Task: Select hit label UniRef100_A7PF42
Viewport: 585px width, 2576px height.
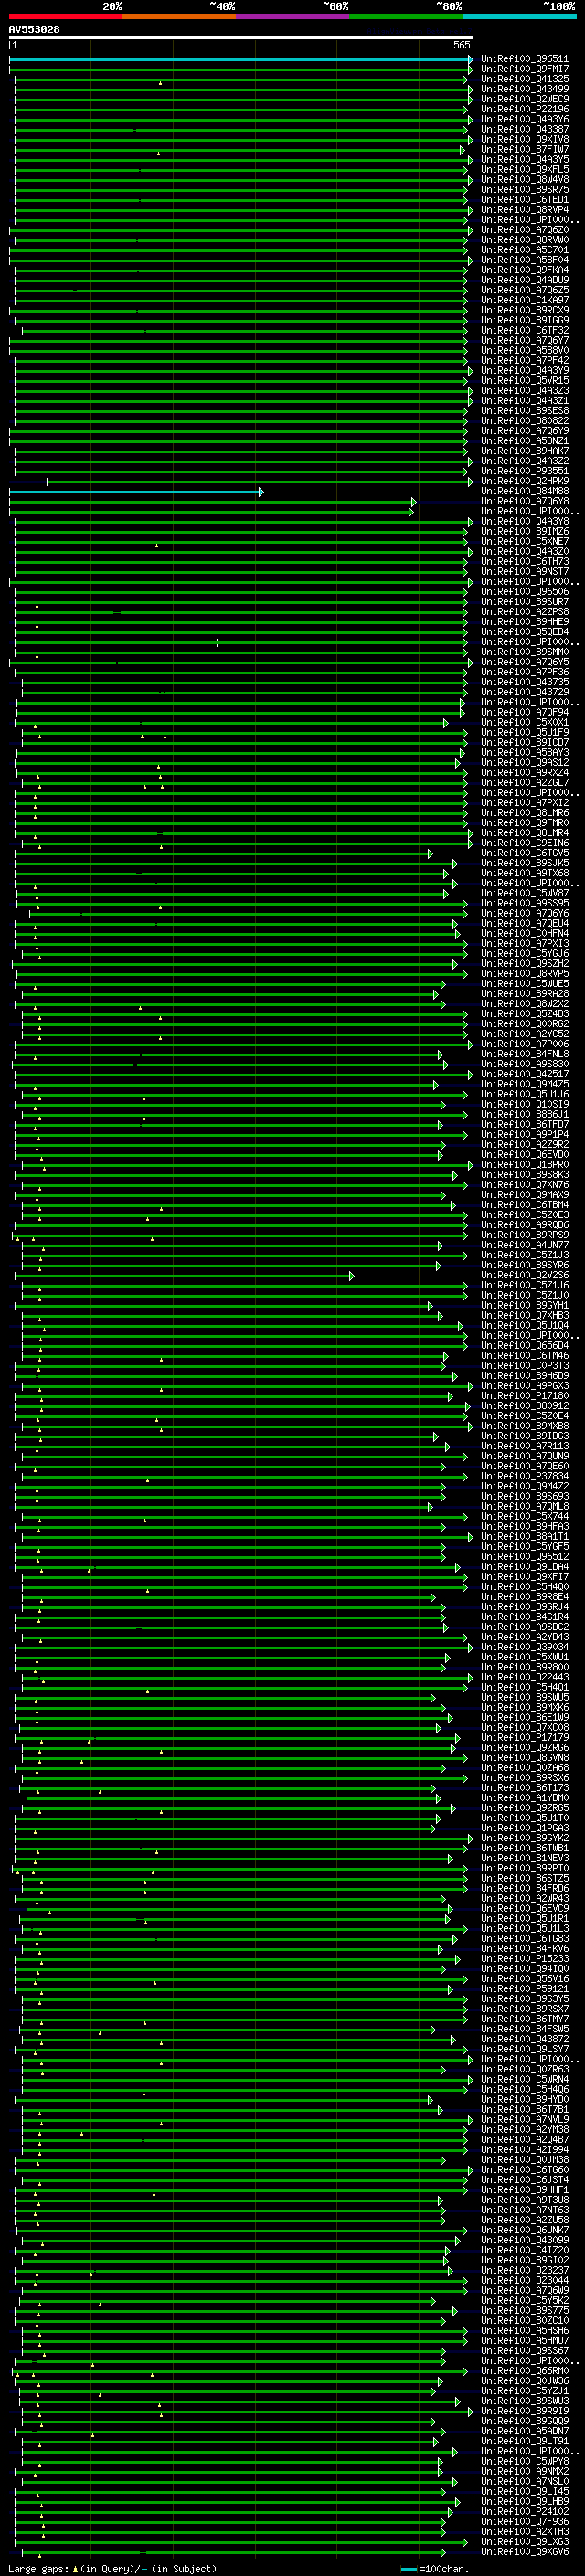Action: pyautogui.click(x=525, y=361)
